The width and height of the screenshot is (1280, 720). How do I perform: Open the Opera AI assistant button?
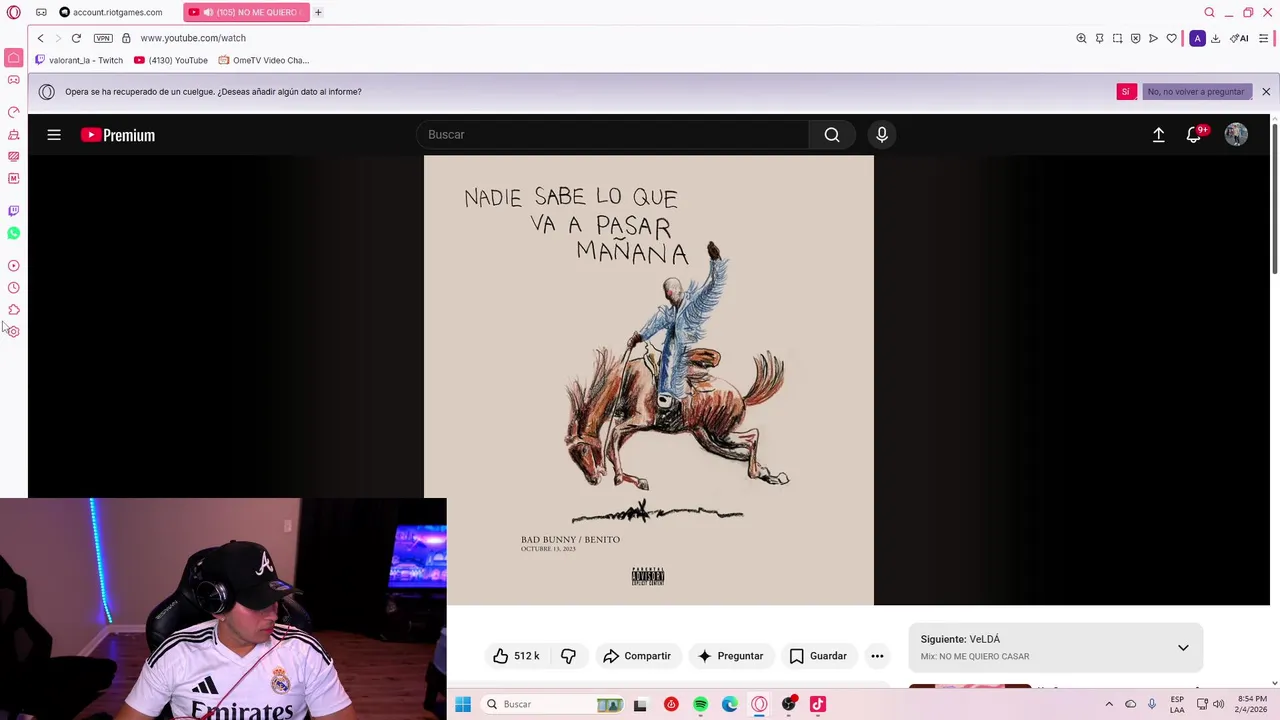[x=1240, y=38]
